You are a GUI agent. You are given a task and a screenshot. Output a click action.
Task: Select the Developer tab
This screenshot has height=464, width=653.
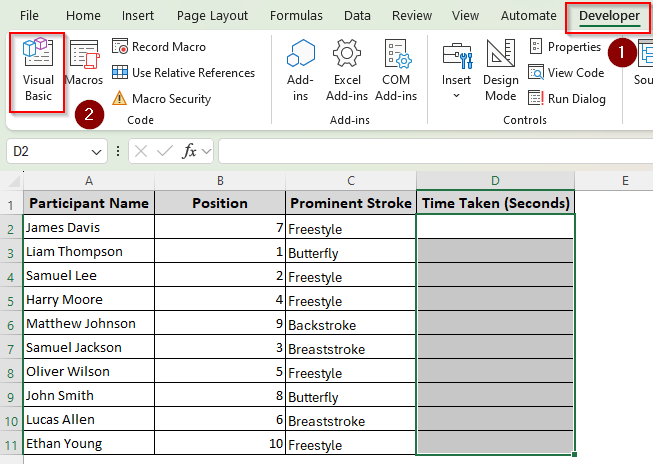pyautogui.click(x=609, y=15)
